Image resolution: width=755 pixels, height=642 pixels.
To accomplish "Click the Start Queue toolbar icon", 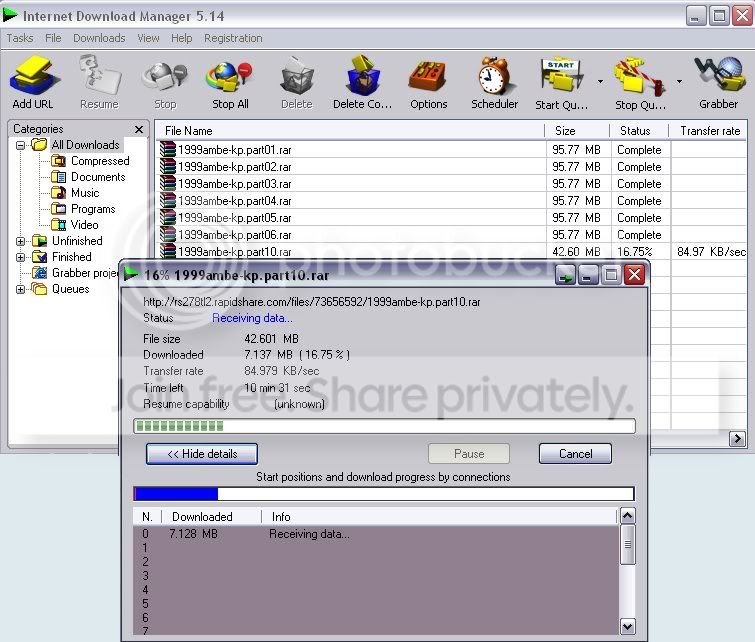I will pos(561,82).
